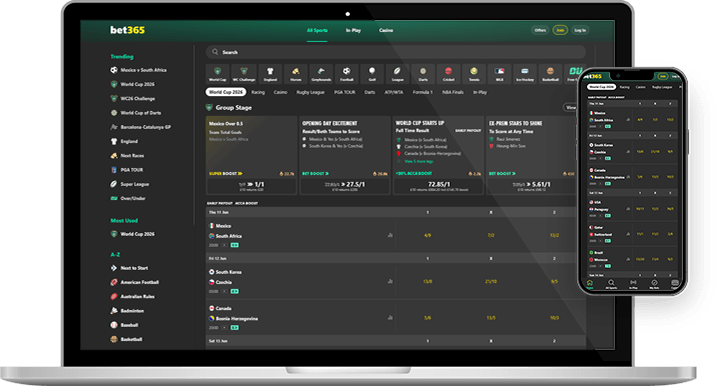Add 27.5/1 bet boost to betslip

click(x=344, y=185)
